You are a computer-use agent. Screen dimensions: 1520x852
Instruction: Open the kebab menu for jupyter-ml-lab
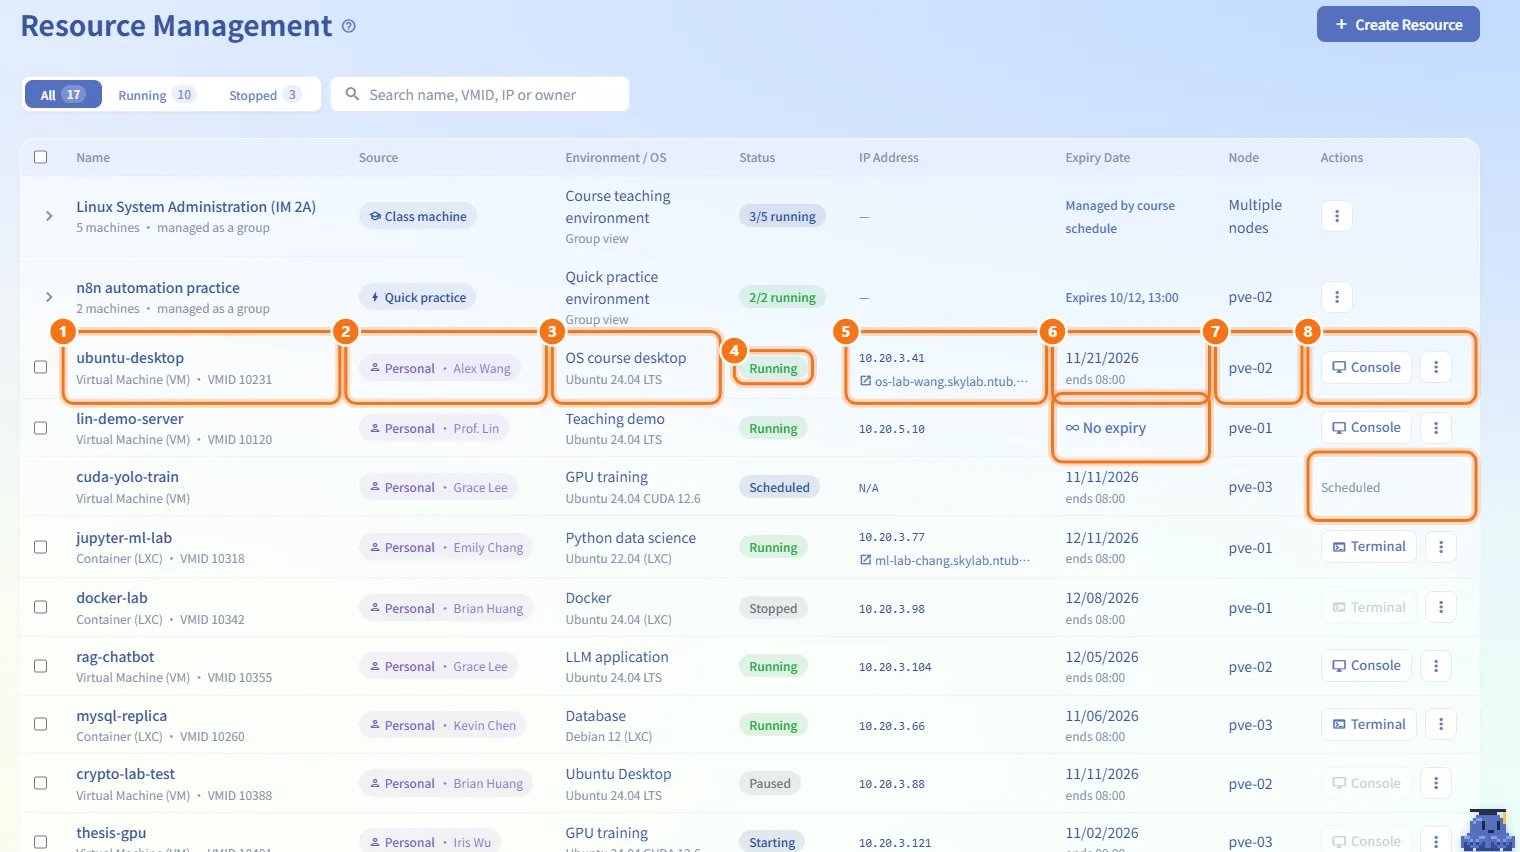[1441, 547]
